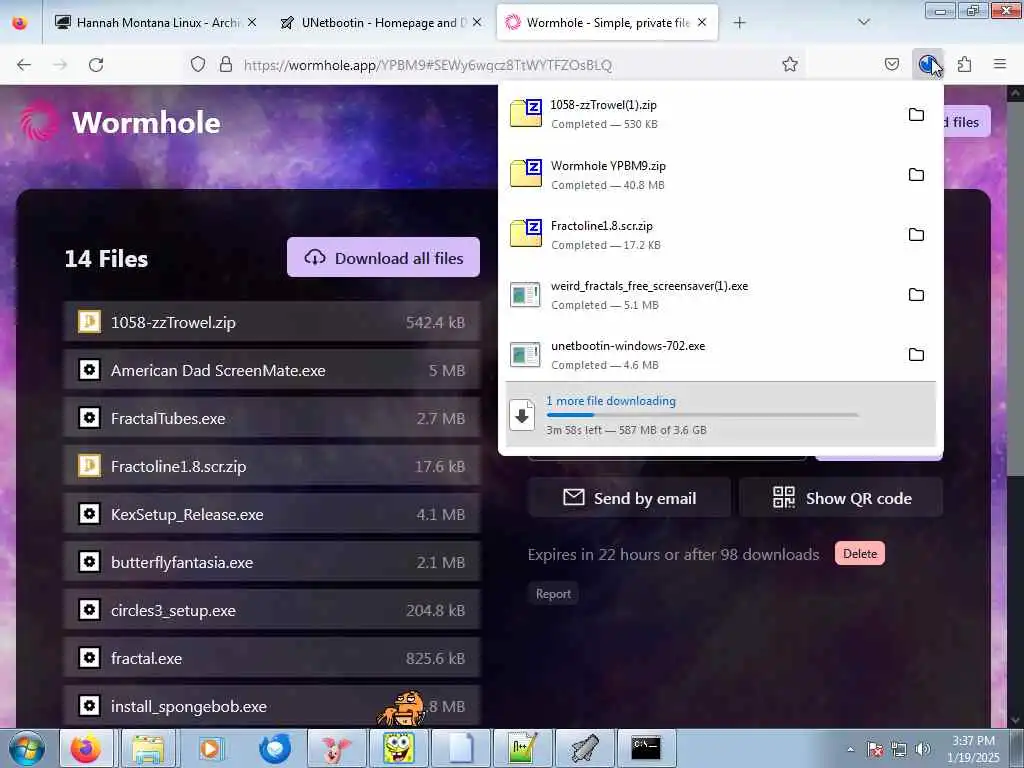Close the UNetbootin tab

pos(477,22)
